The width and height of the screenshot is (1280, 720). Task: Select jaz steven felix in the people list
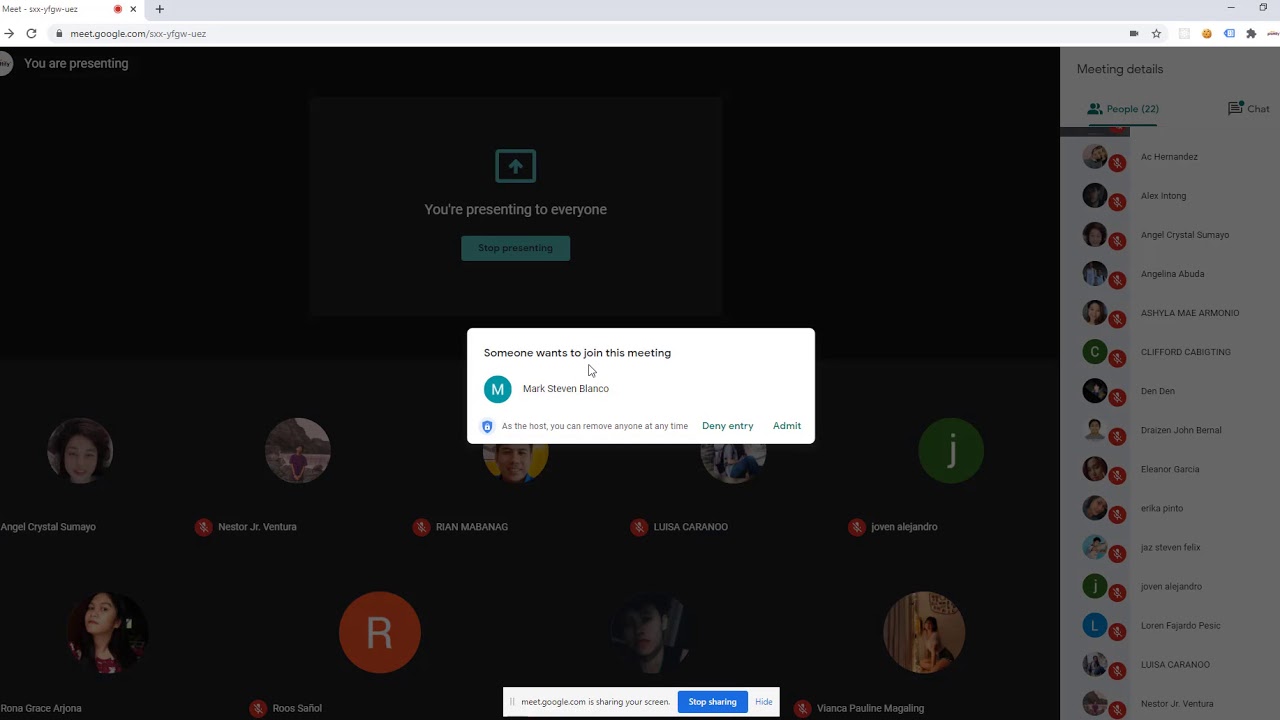pos(1170,547)
